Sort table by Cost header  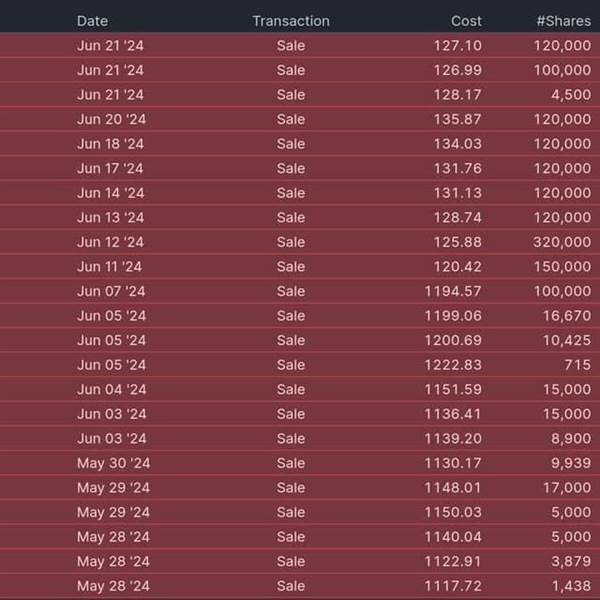tap(466, 20)
